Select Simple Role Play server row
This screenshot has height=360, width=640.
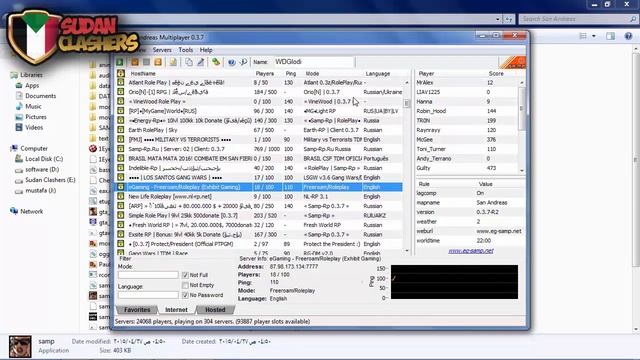coord(260,215)
